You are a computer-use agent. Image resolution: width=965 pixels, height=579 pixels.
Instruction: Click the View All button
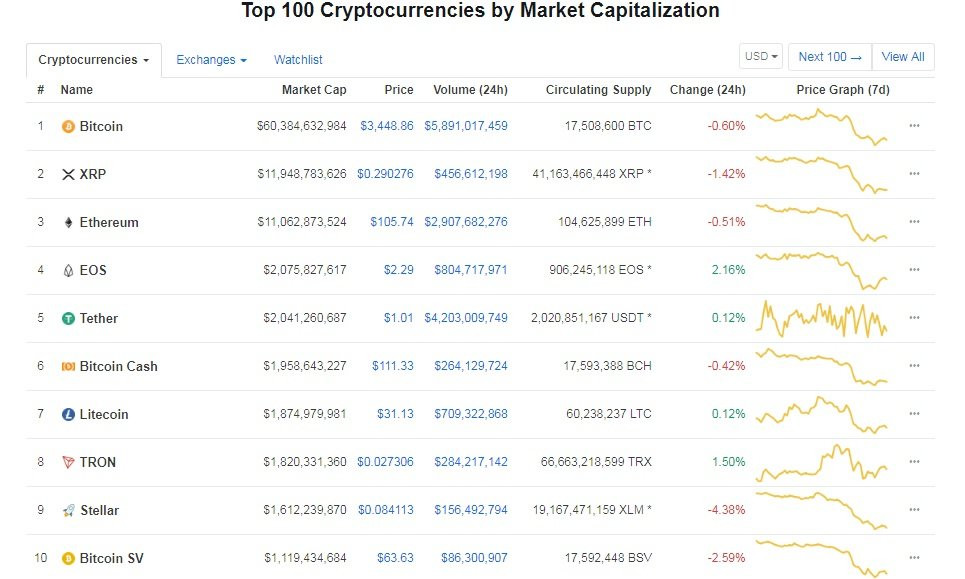coord(903,57)
